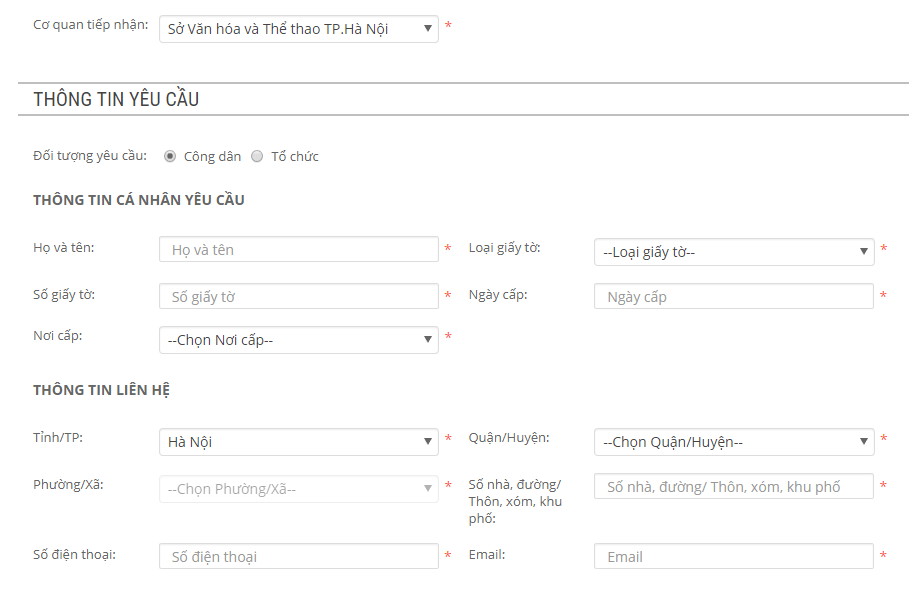Click the THÔNG TIN CÁ NHÂN YÊU CẦU heading
Image resolution: width=921 pixels, height=597 pixels.
tap(139, 200)
